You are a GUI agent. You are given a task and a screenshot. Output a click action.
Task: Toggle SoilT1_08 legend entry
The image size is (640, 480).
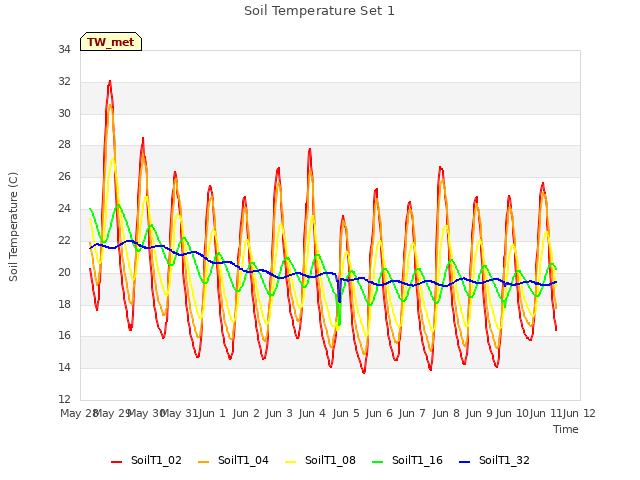[x=320, y=460]
